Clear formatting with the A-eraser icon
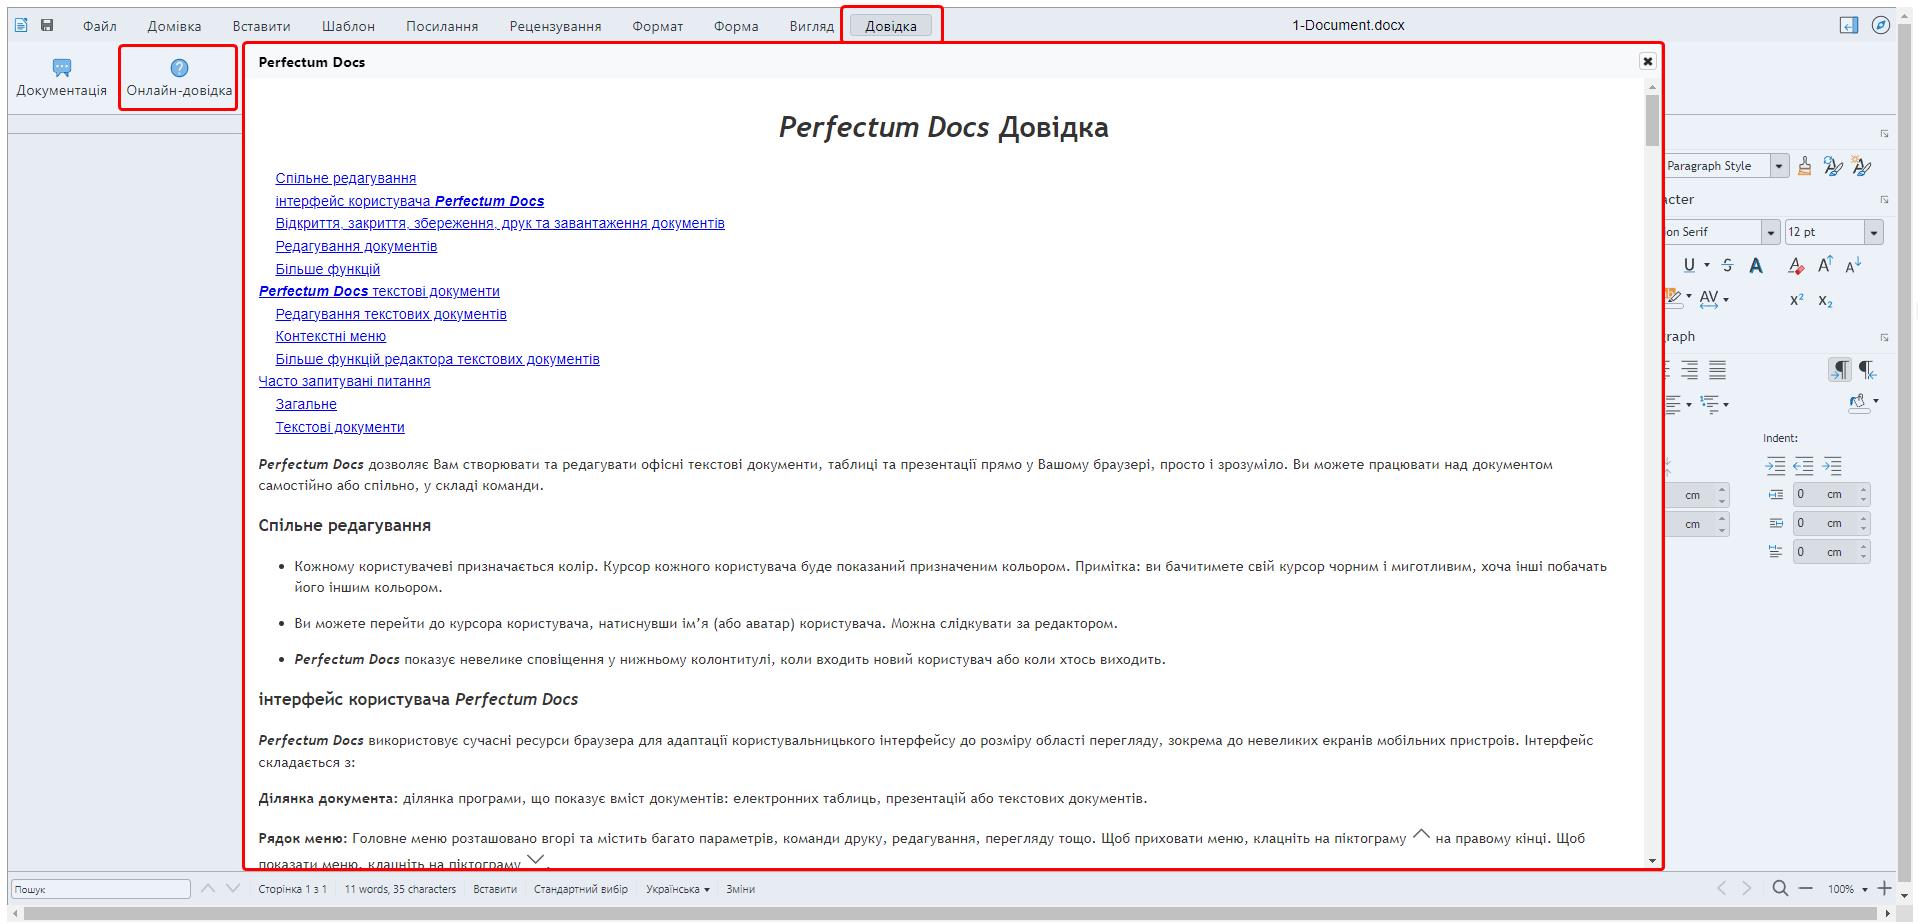1918x924 pixels. (x=1796, y=265)
